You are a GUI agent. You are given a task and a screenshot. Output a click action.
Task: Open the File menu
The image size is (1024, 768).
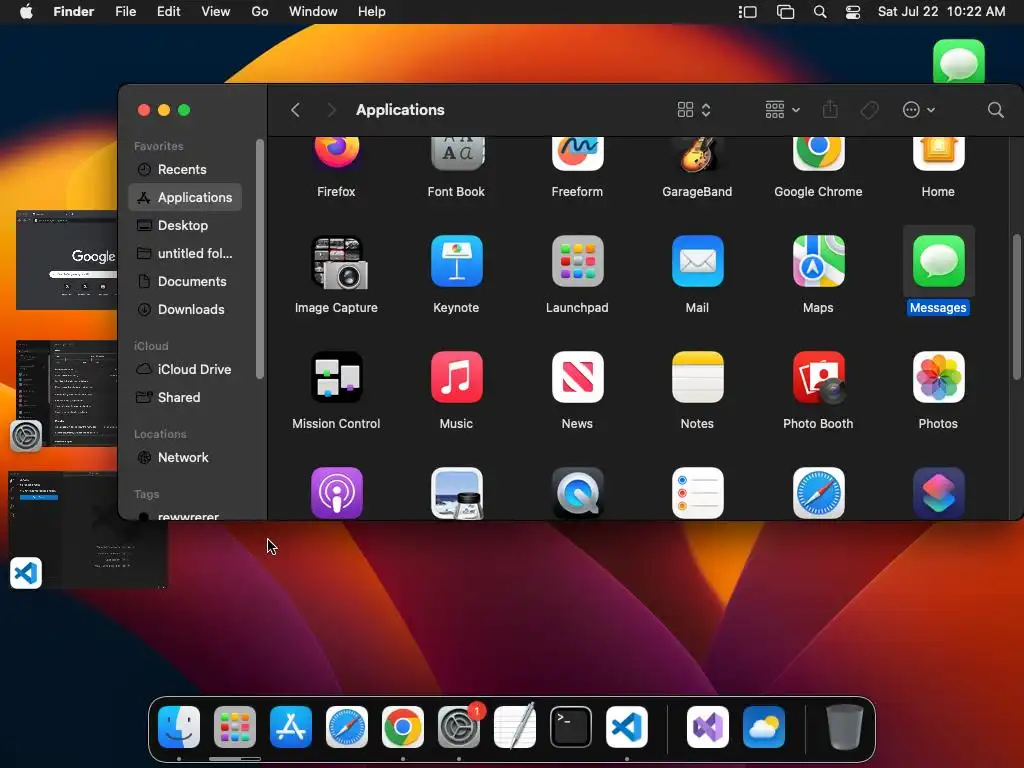point(125,12)
